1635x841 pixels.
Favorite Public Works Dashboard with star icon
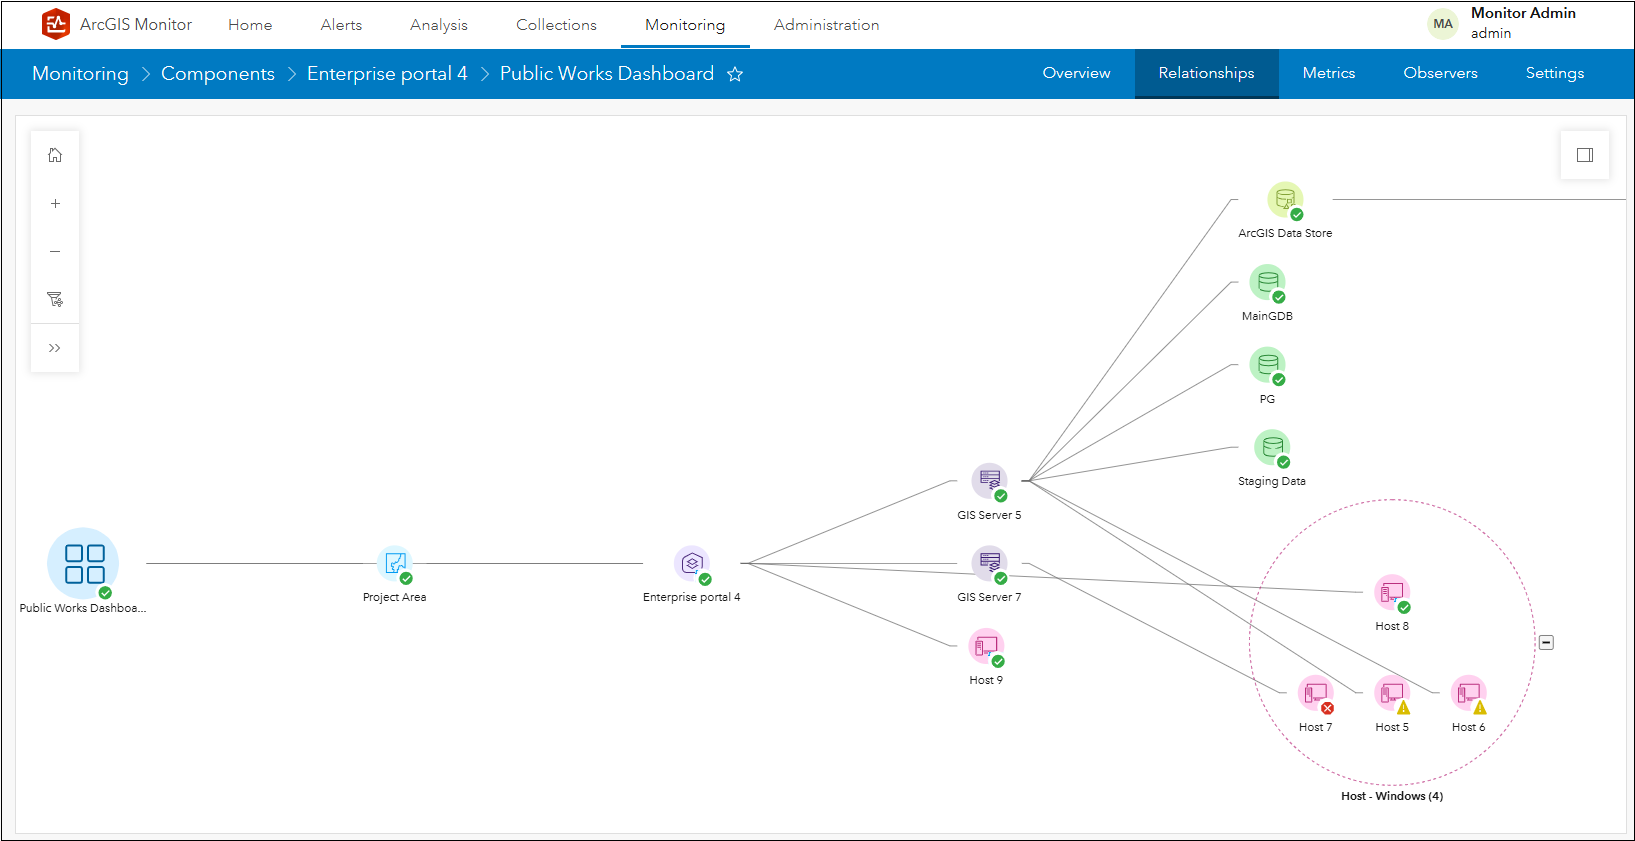[735, 74]
